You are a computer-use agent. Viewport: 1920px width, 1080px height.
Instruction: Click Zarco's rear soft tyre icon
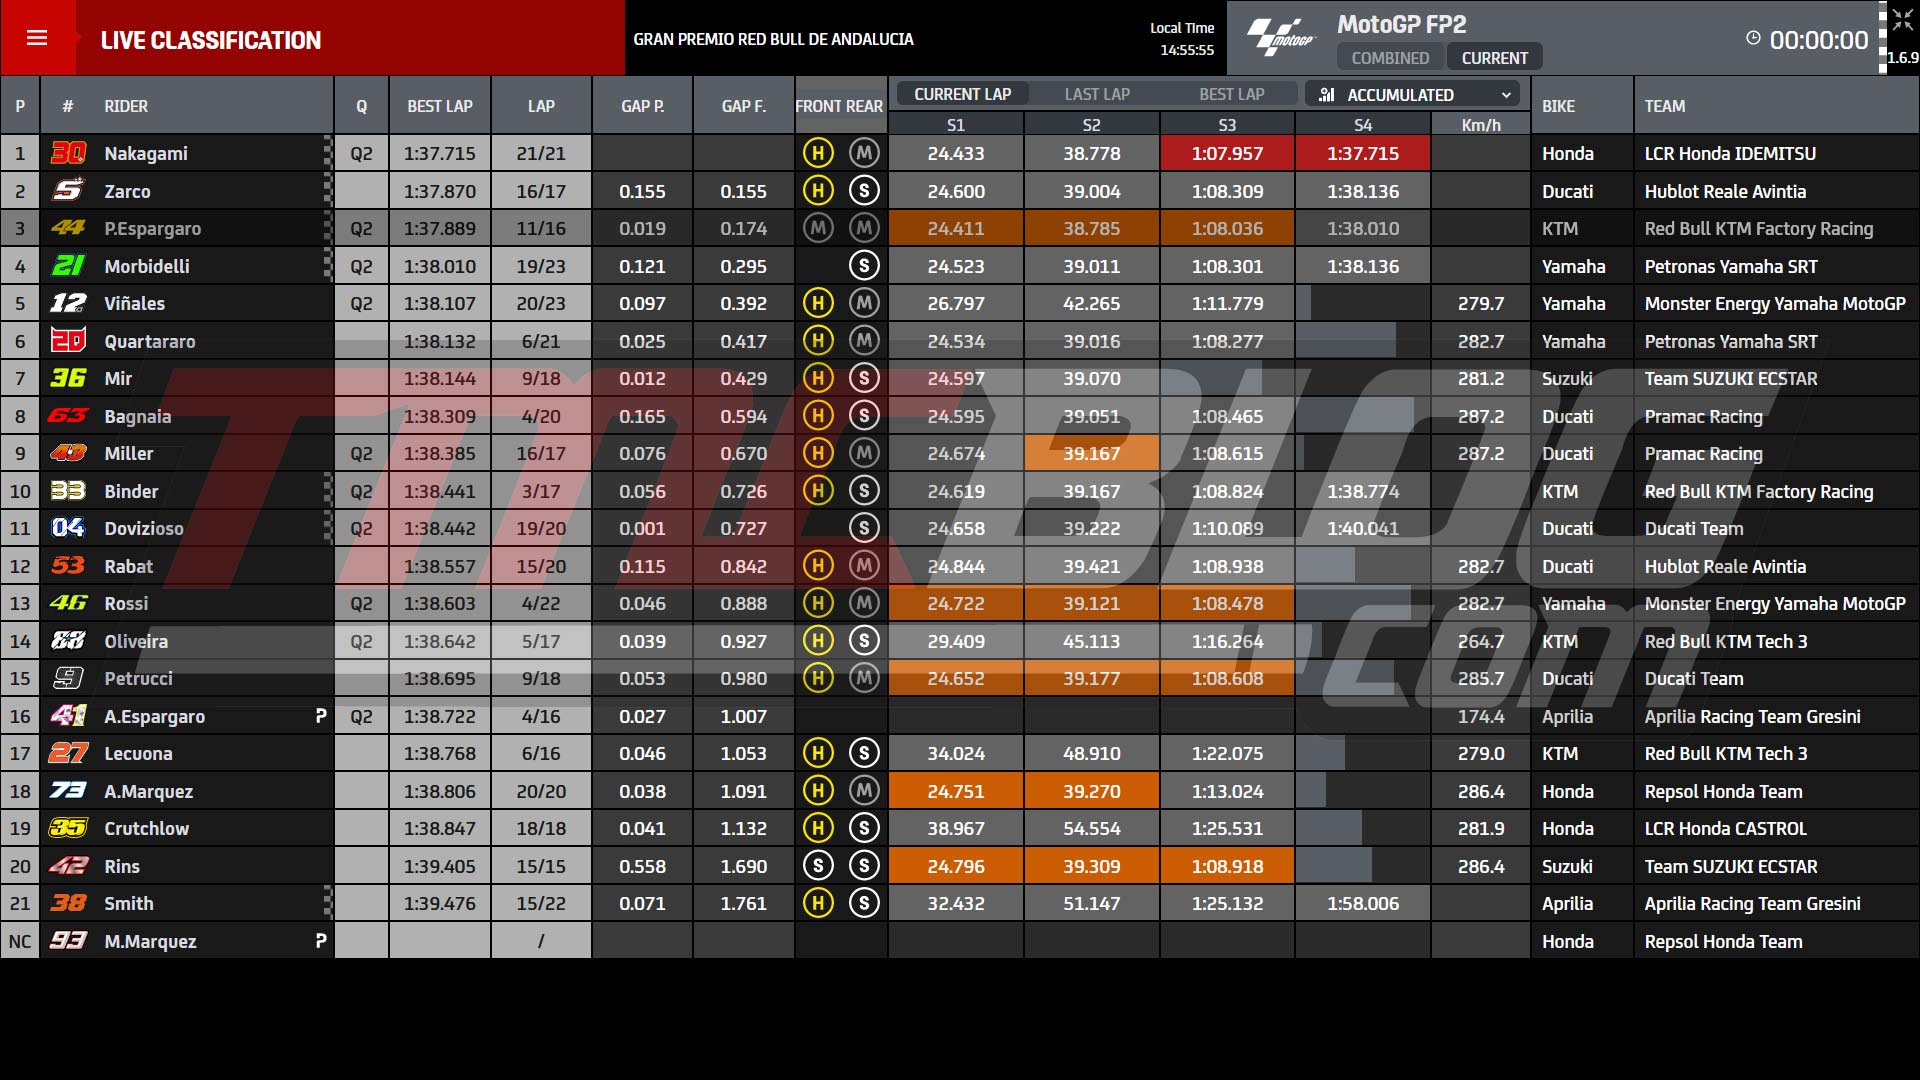click(864, 190)
